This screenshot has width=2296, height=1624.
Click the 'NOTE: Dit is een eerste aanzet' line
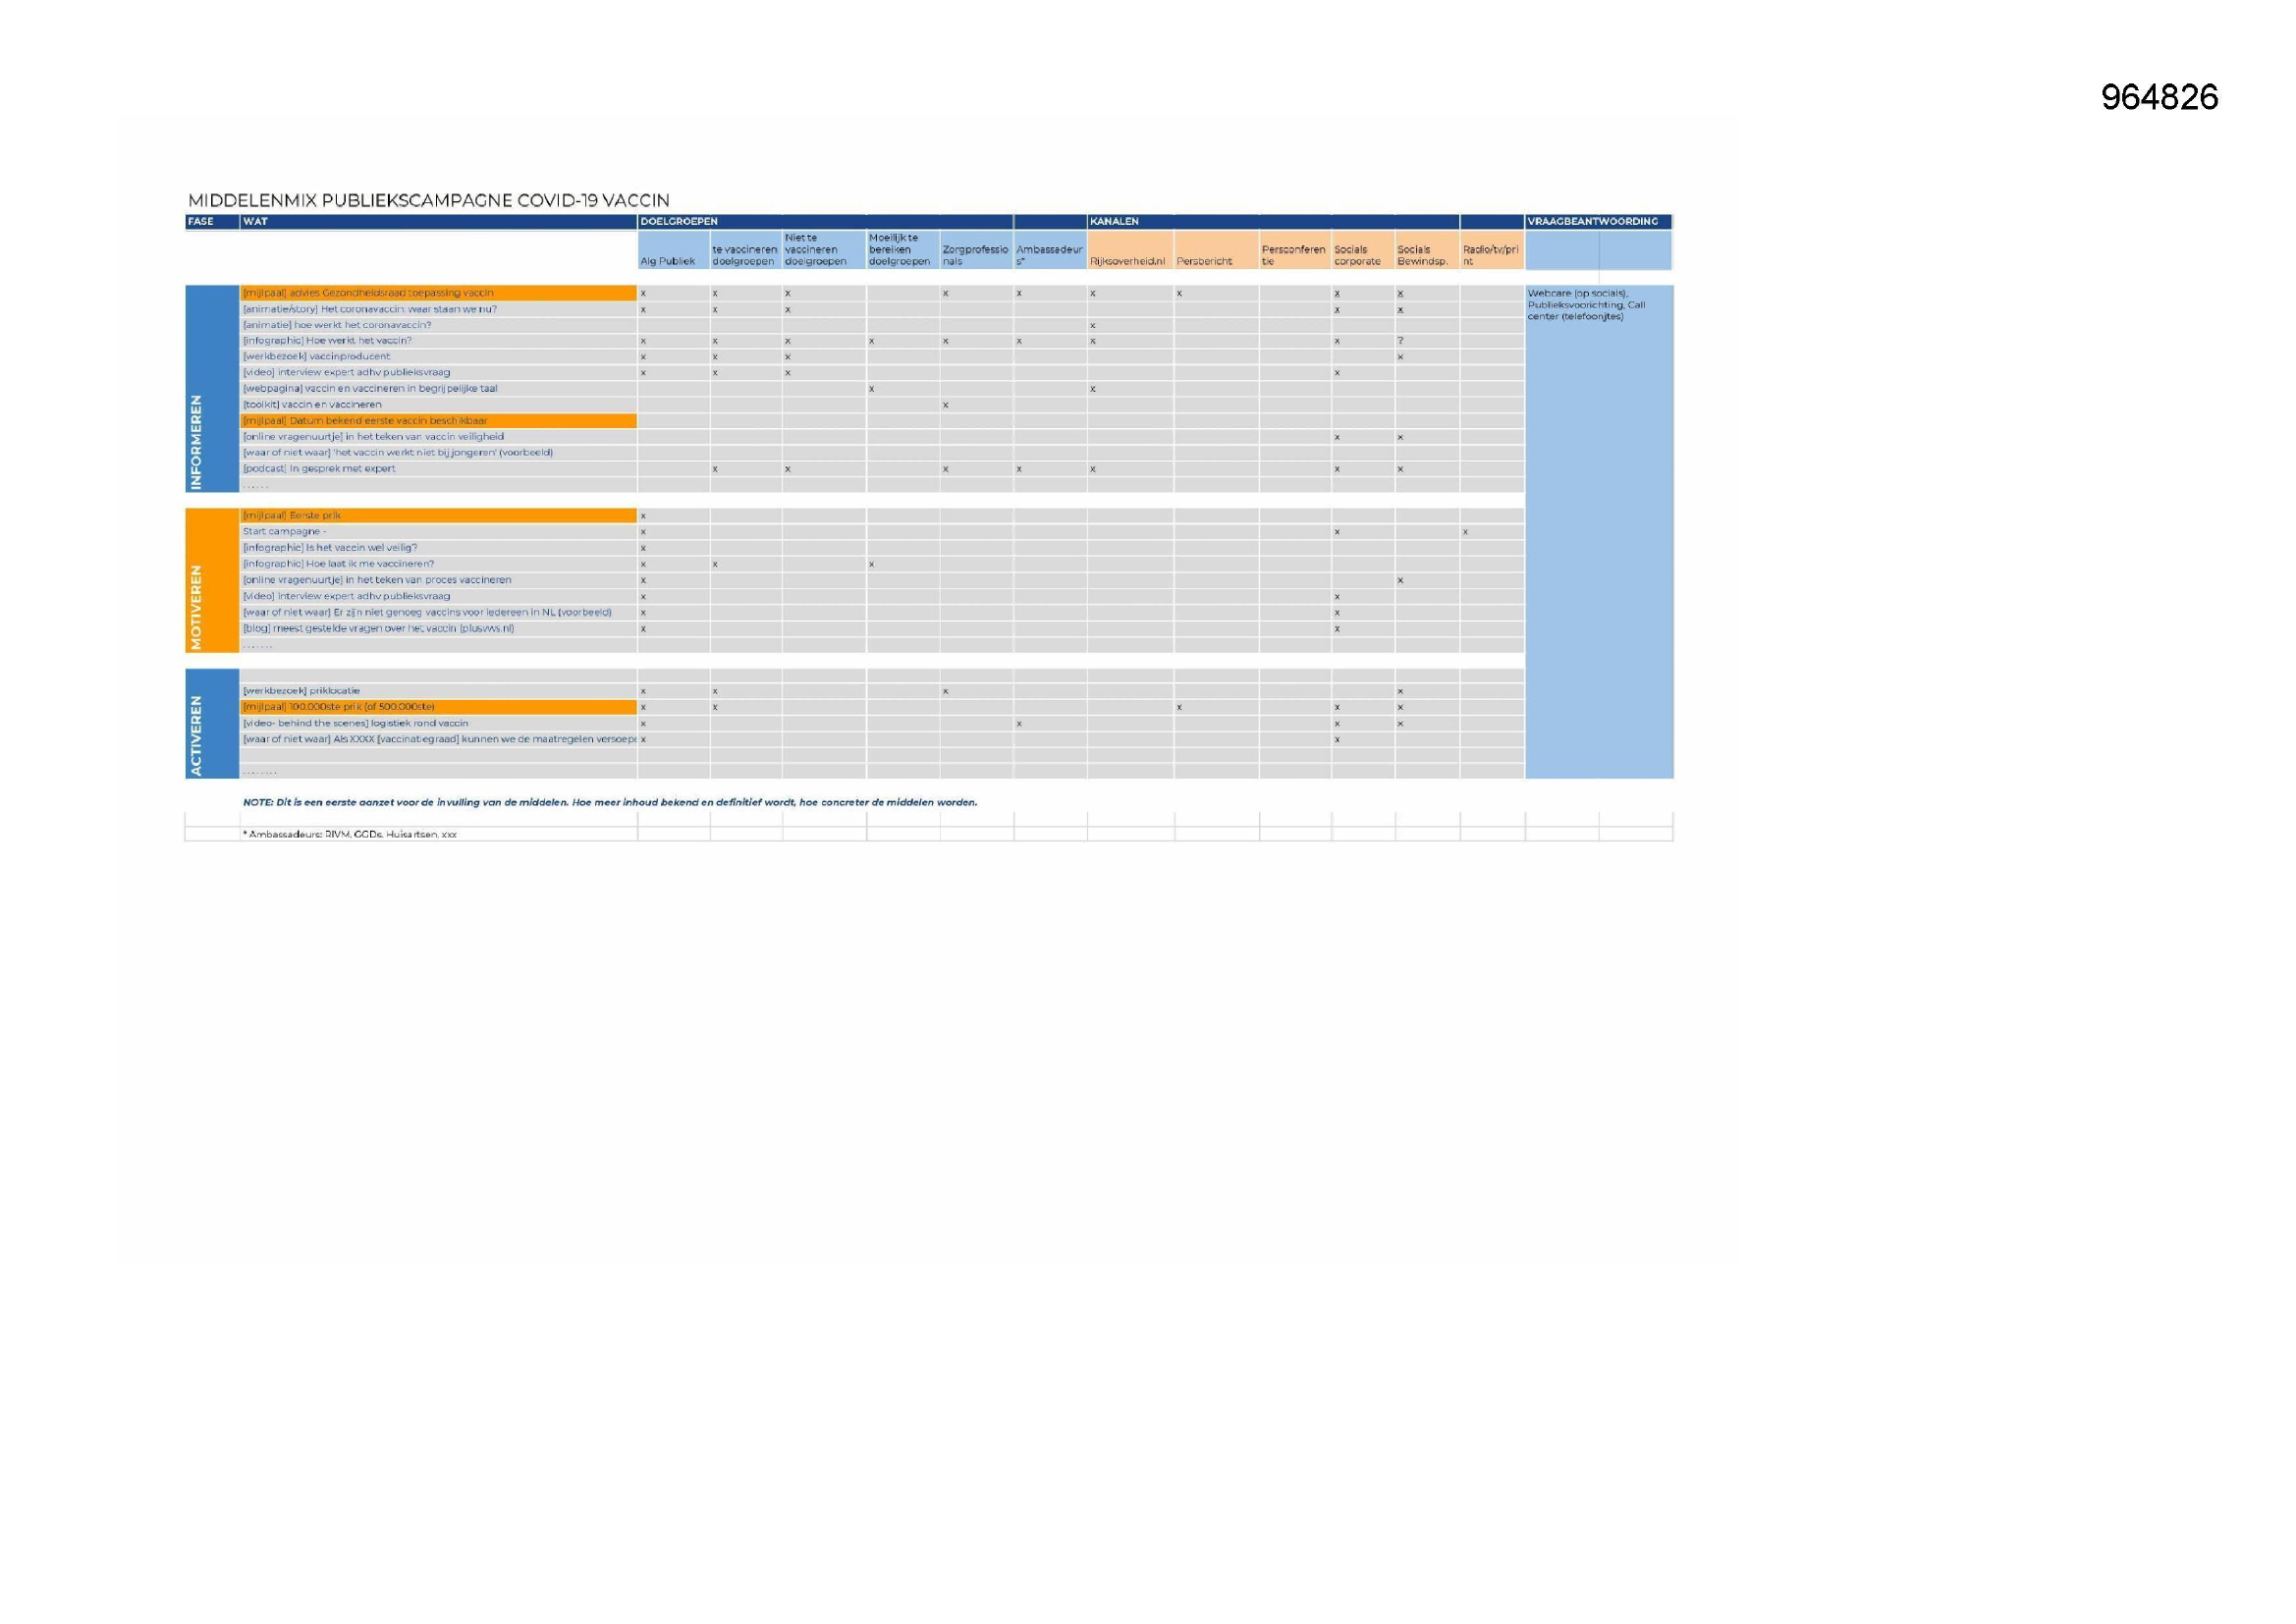click(x=610, y=802)
